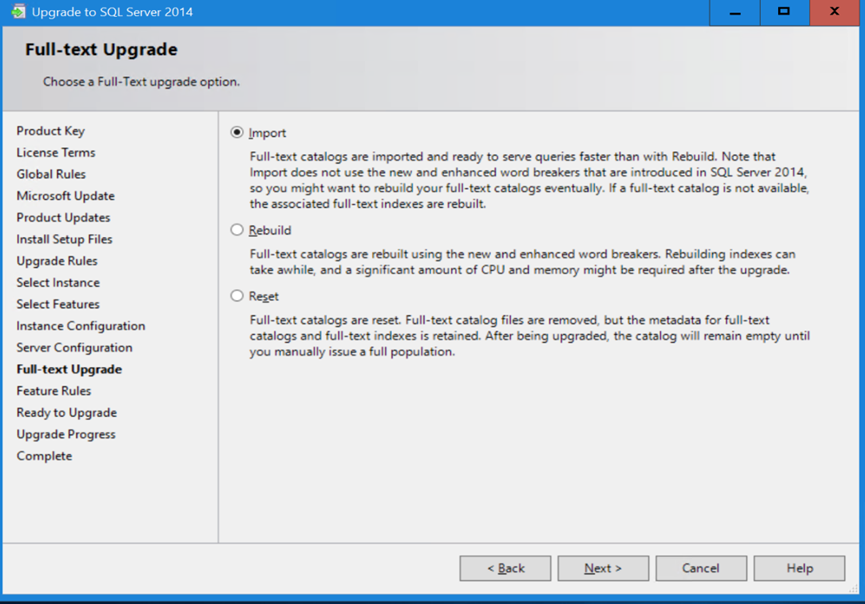Click the 'Choose a Full-Text upgrade option.' subtitle
Viewport: 865px width, 604px height.
(x=141, y=82)
